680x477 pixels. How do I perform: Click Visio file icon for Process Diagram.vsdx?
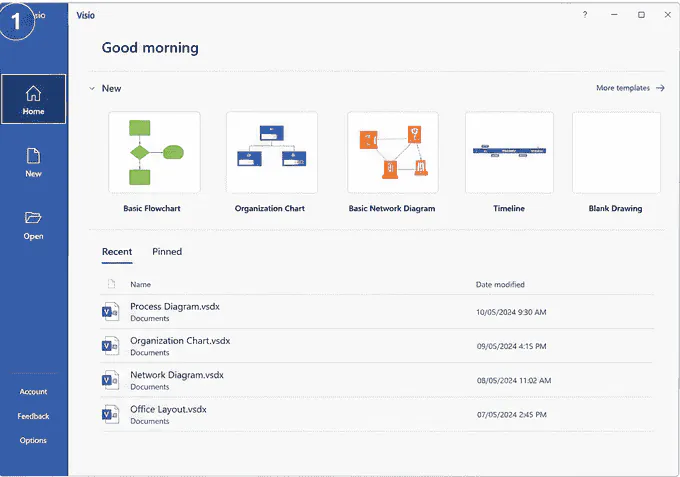click(110, 312)
